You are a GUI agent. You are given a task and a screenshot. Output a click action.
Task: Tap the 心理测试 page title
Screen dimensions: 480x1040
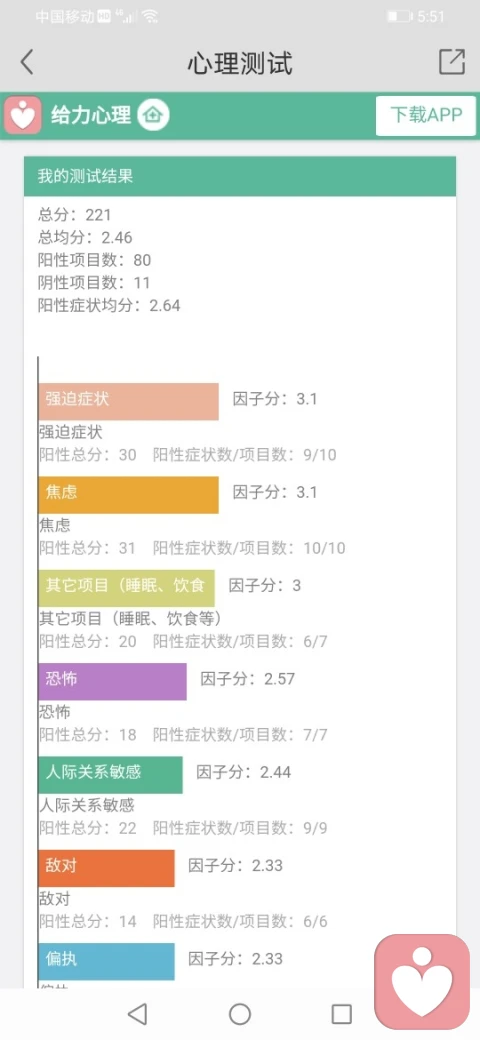(x=240, y=63)
